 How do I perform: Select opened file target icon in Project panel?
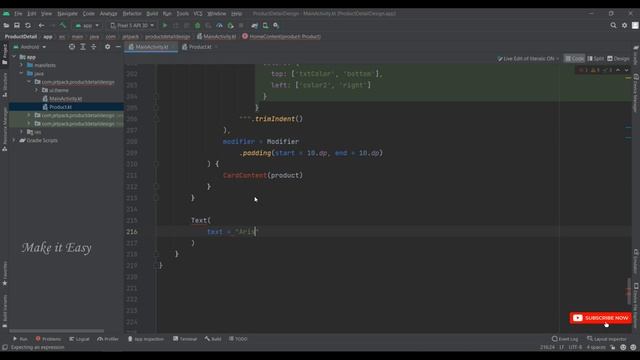(x=72, y=47)
